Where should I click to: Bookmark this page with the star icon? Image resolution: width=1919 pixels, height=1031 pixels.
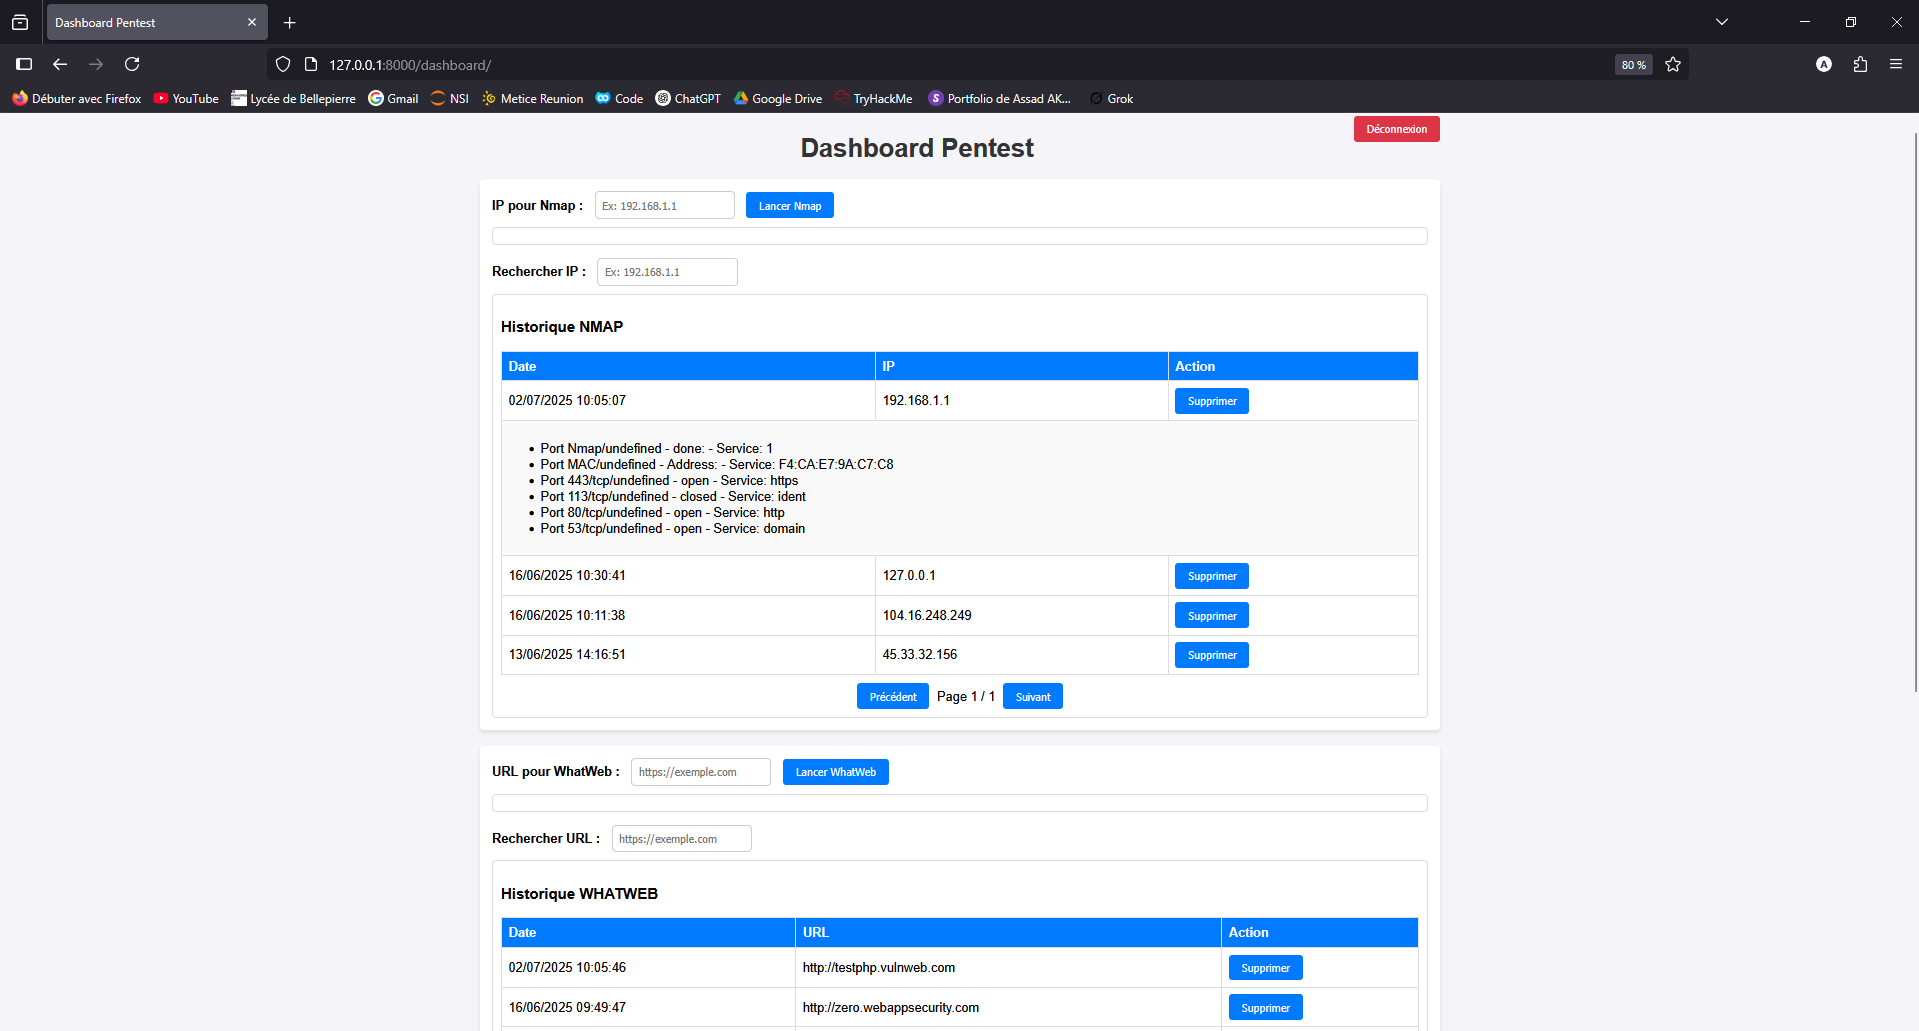pyautogui.click(x=1673, y=65)
